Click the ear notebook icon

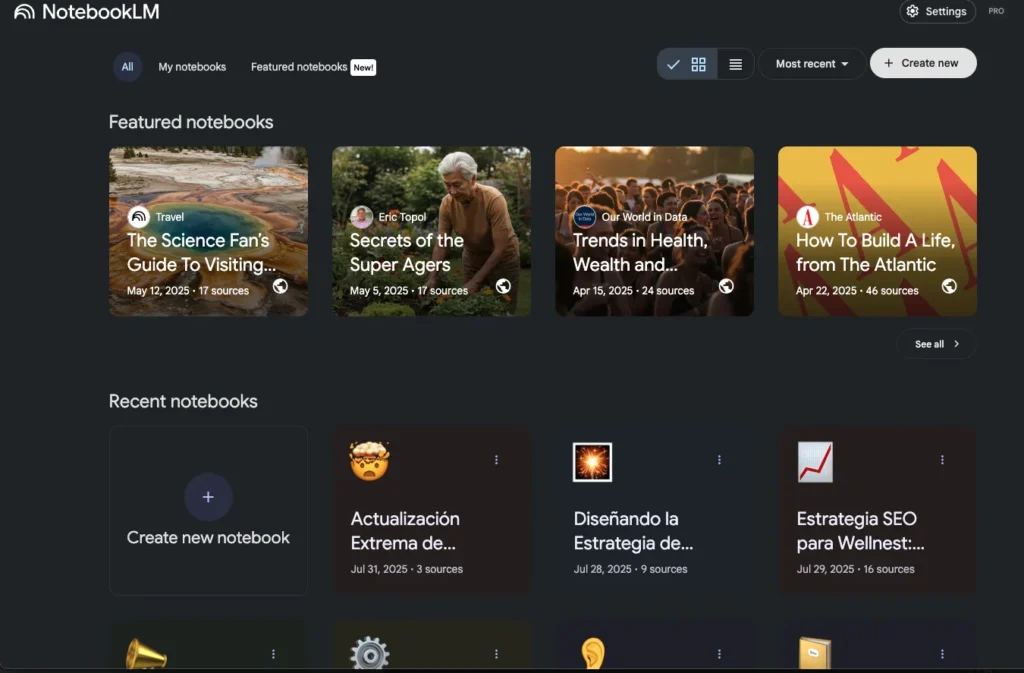click(x=593, y=653)
